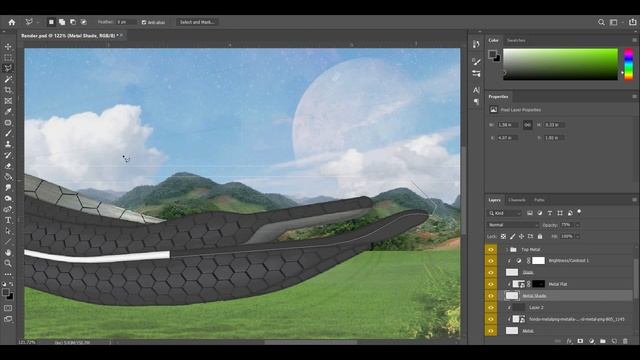Toggle the Anti-alias checkbox
The image size is (640, 360).
pos(144,22)
